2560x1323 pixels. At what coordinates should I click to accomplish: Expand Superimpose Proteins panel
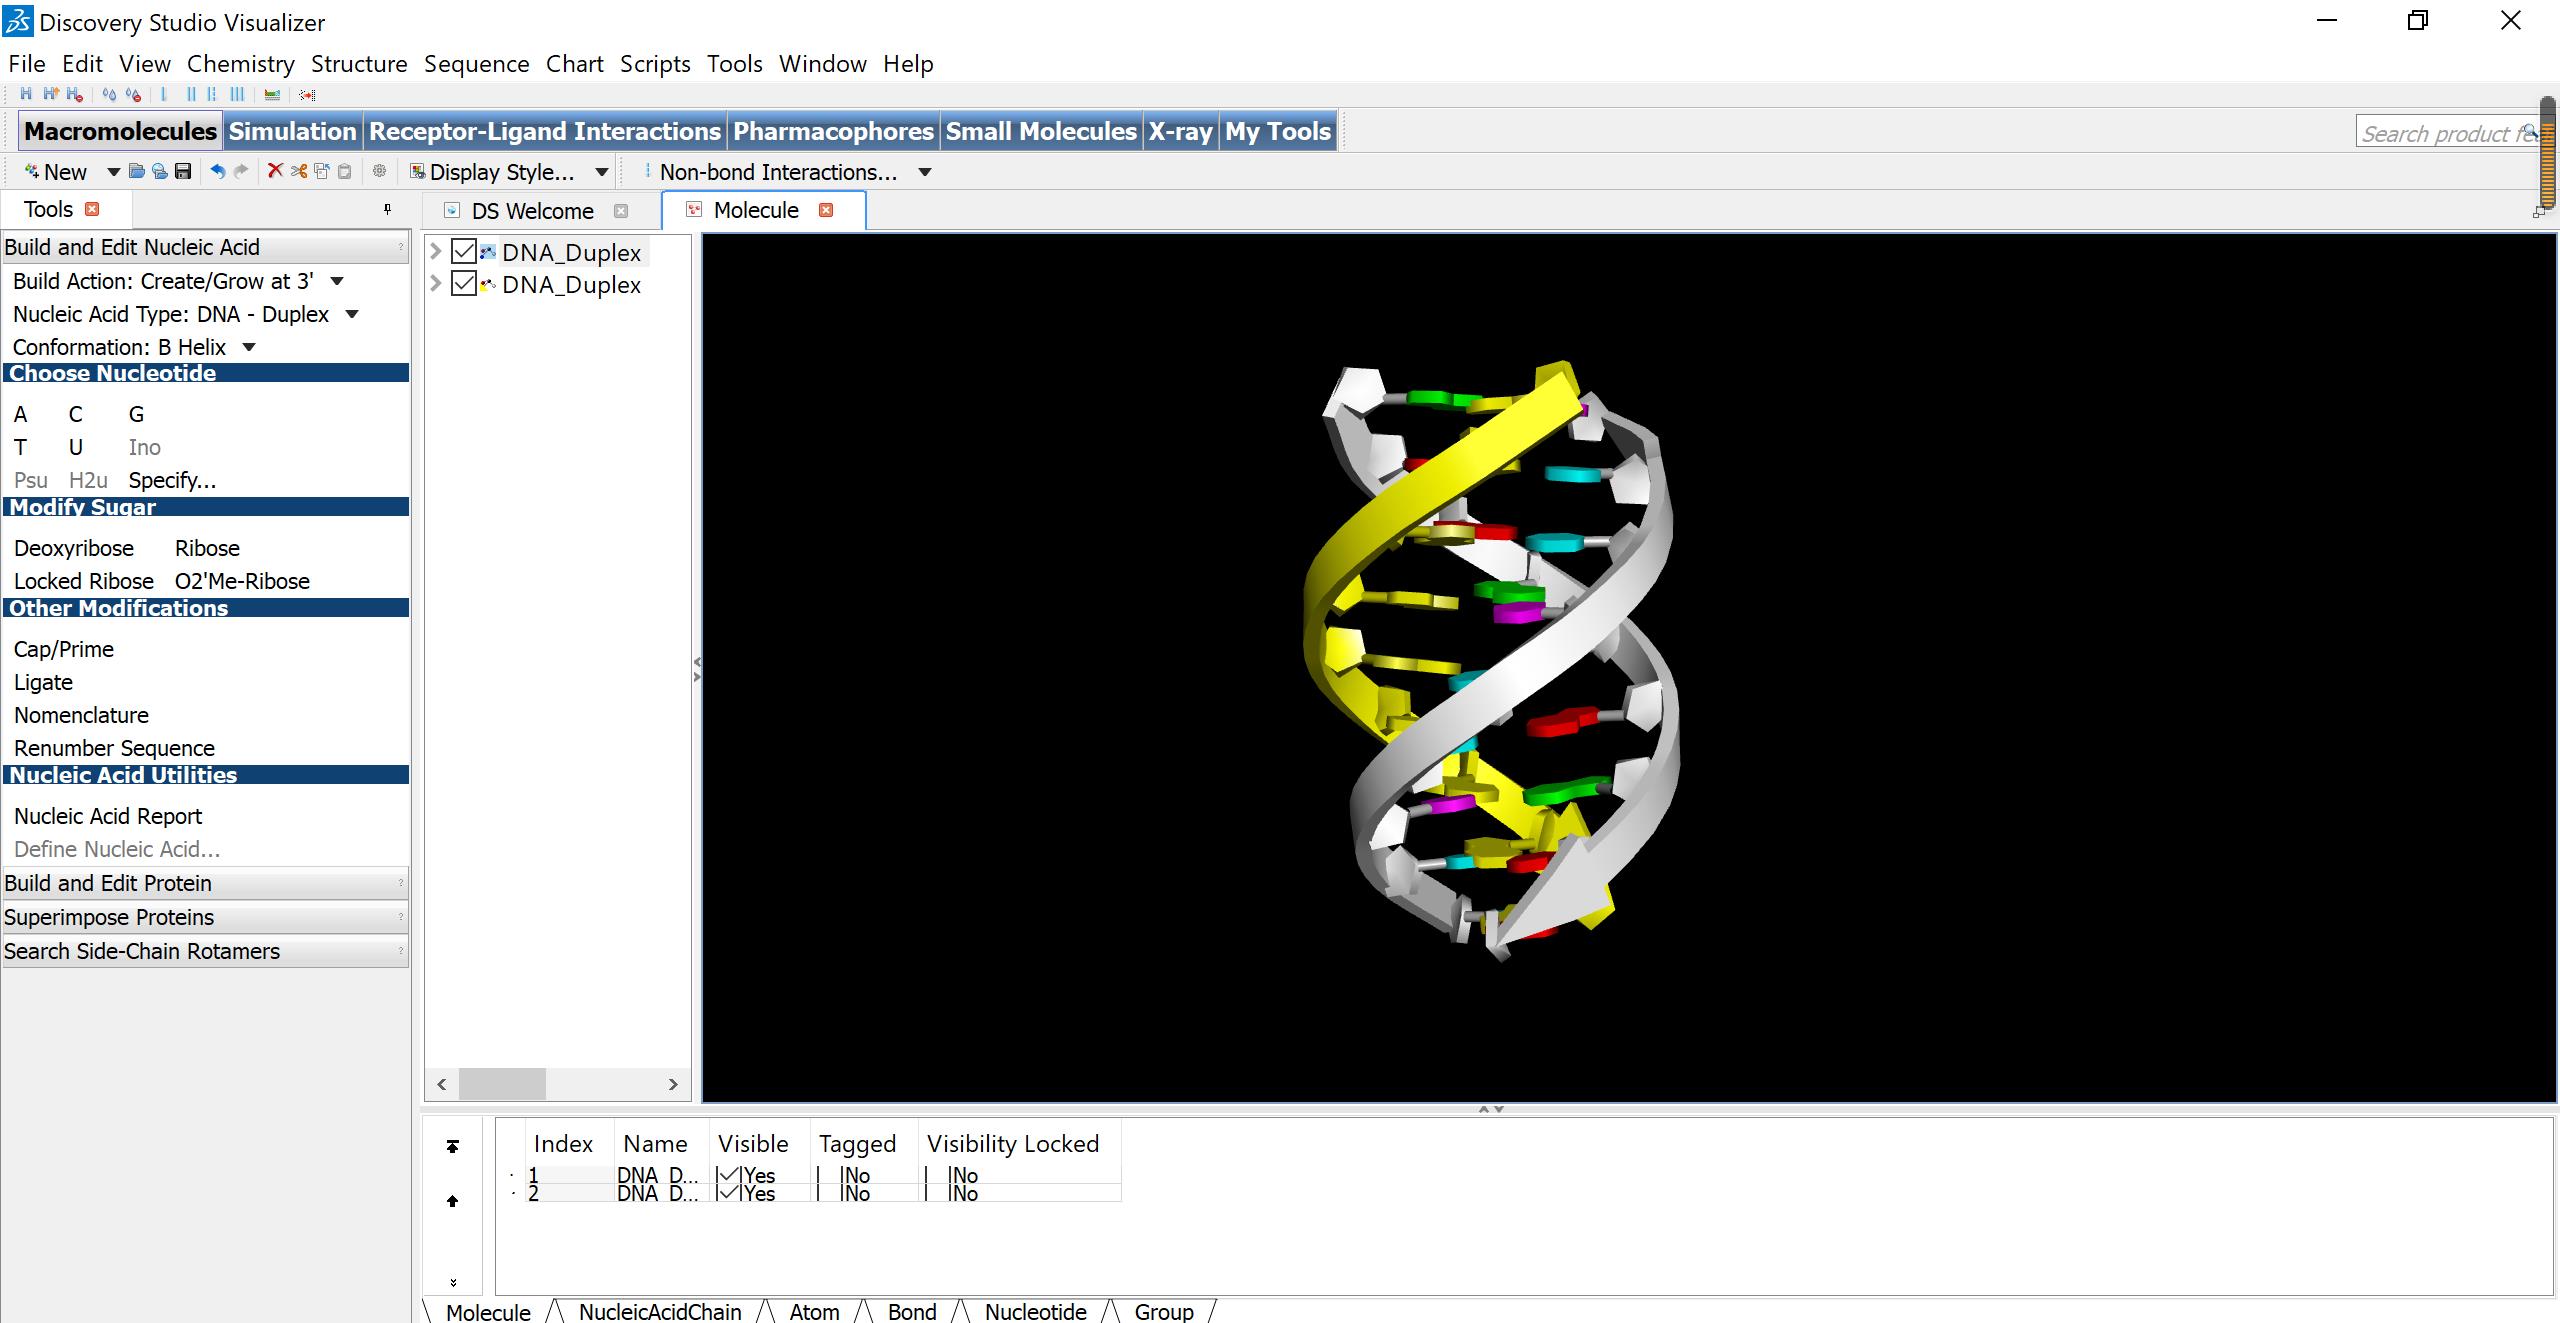pyautogui.click(x=205, y=917)
